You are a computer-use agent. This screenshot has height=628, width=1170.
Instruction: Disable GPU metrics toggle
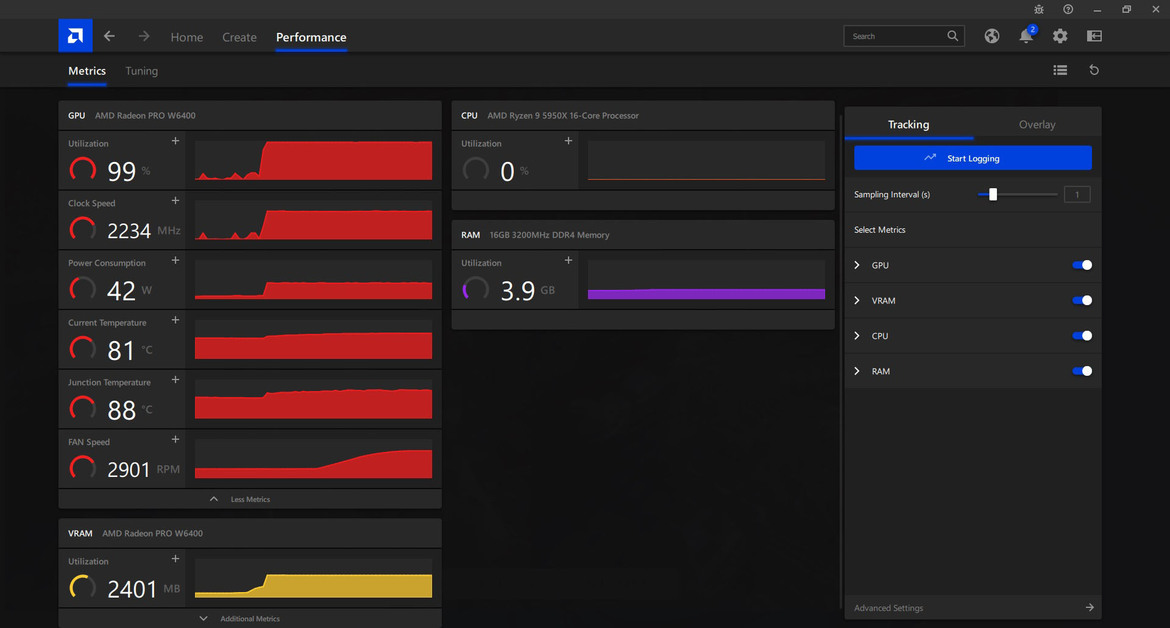(1082, 266)
